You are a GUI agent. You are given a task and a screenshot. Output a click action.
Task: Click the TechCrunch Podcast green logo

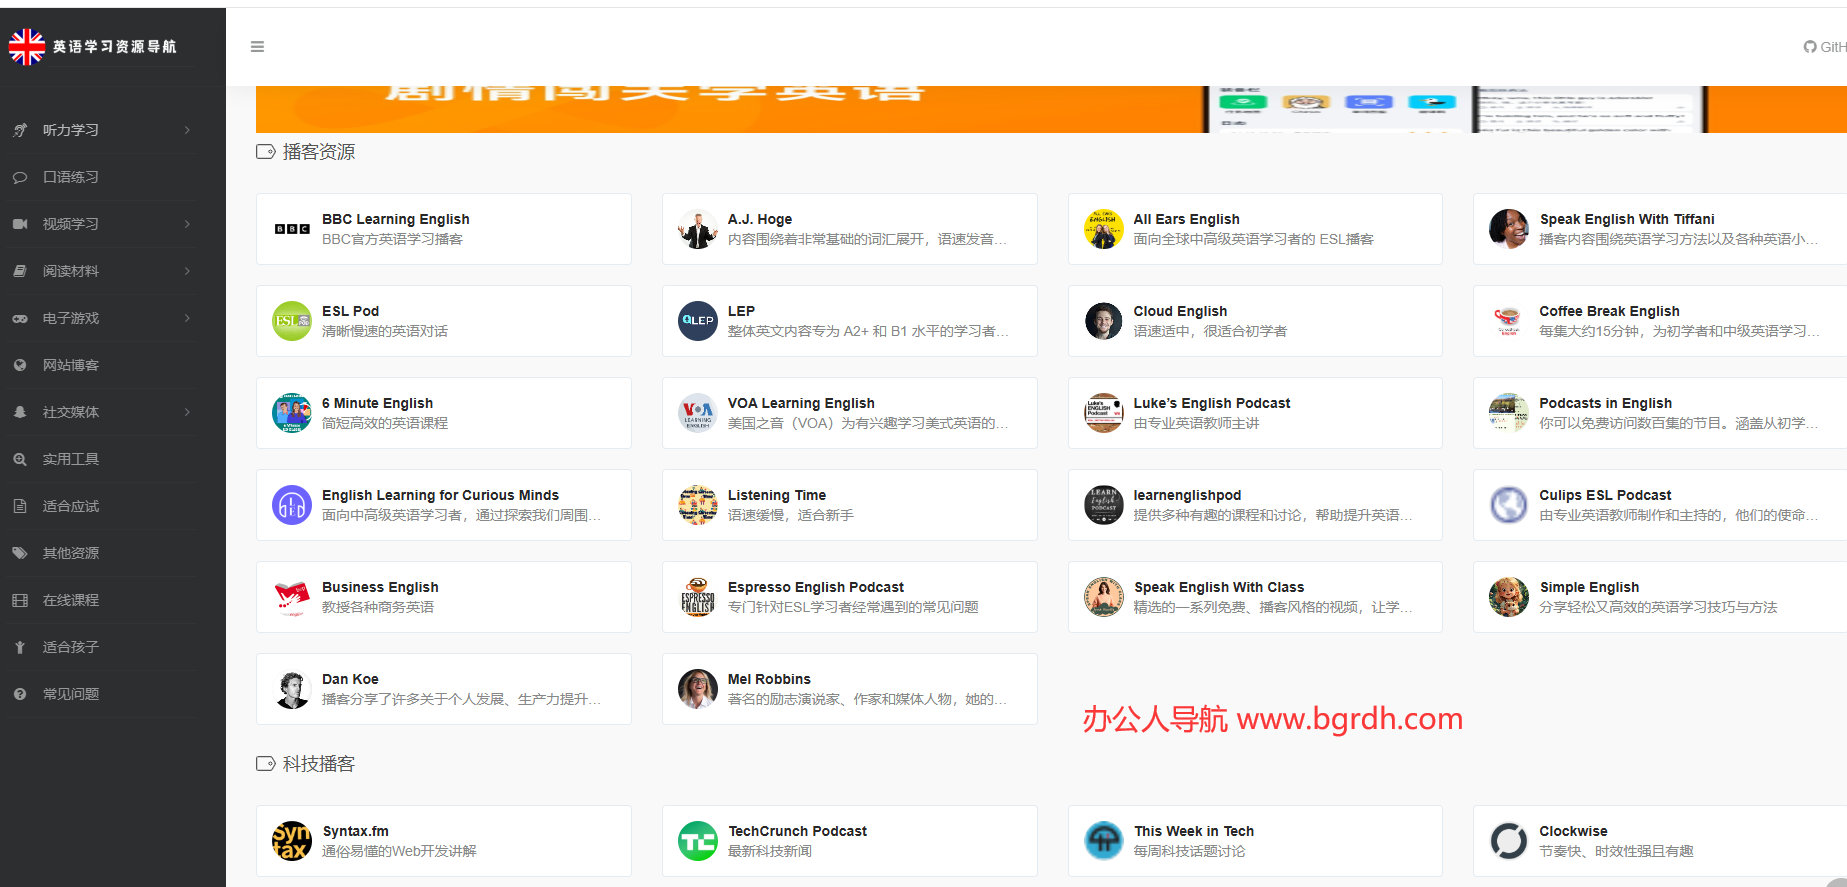tap(698, 841)
